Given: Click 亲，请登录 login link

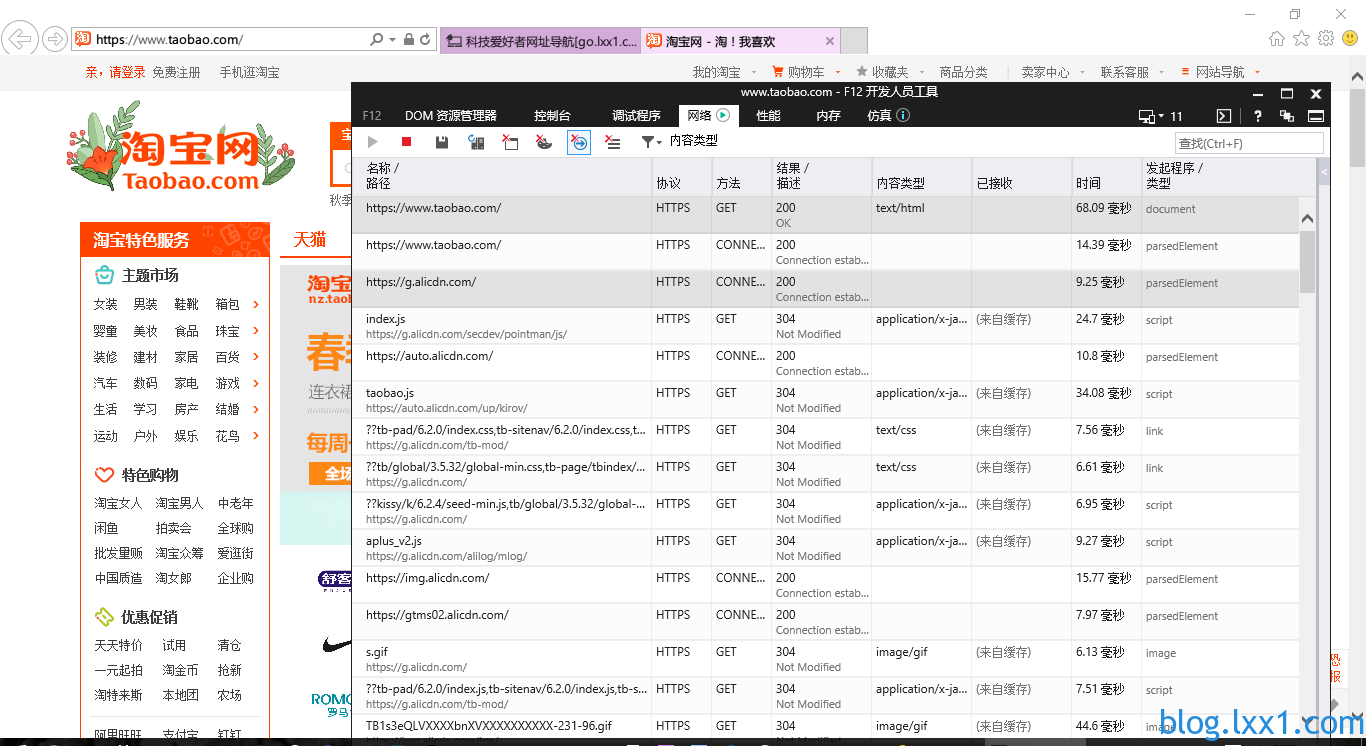Looking at the screenshot, I should click(116, 72).
